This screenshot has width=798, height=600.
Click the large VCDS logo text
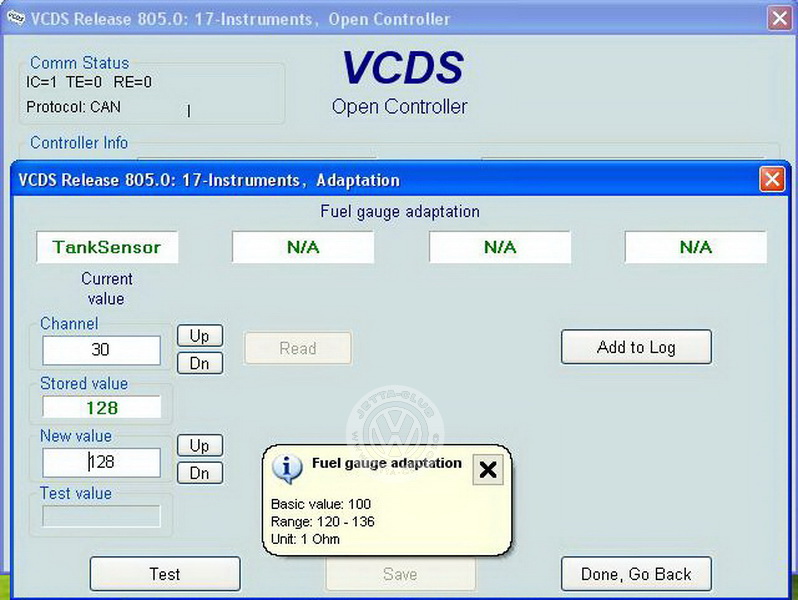point(403,67)
